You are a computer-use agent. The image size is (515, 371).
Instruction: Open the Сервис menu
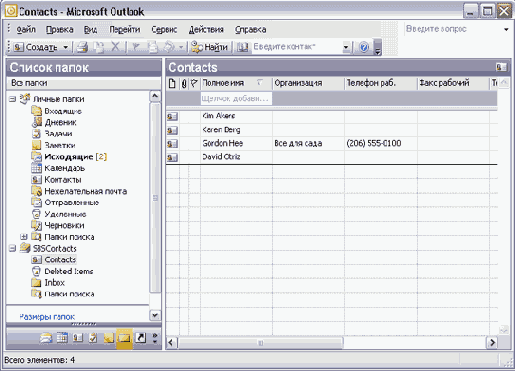tap(164, 30)
